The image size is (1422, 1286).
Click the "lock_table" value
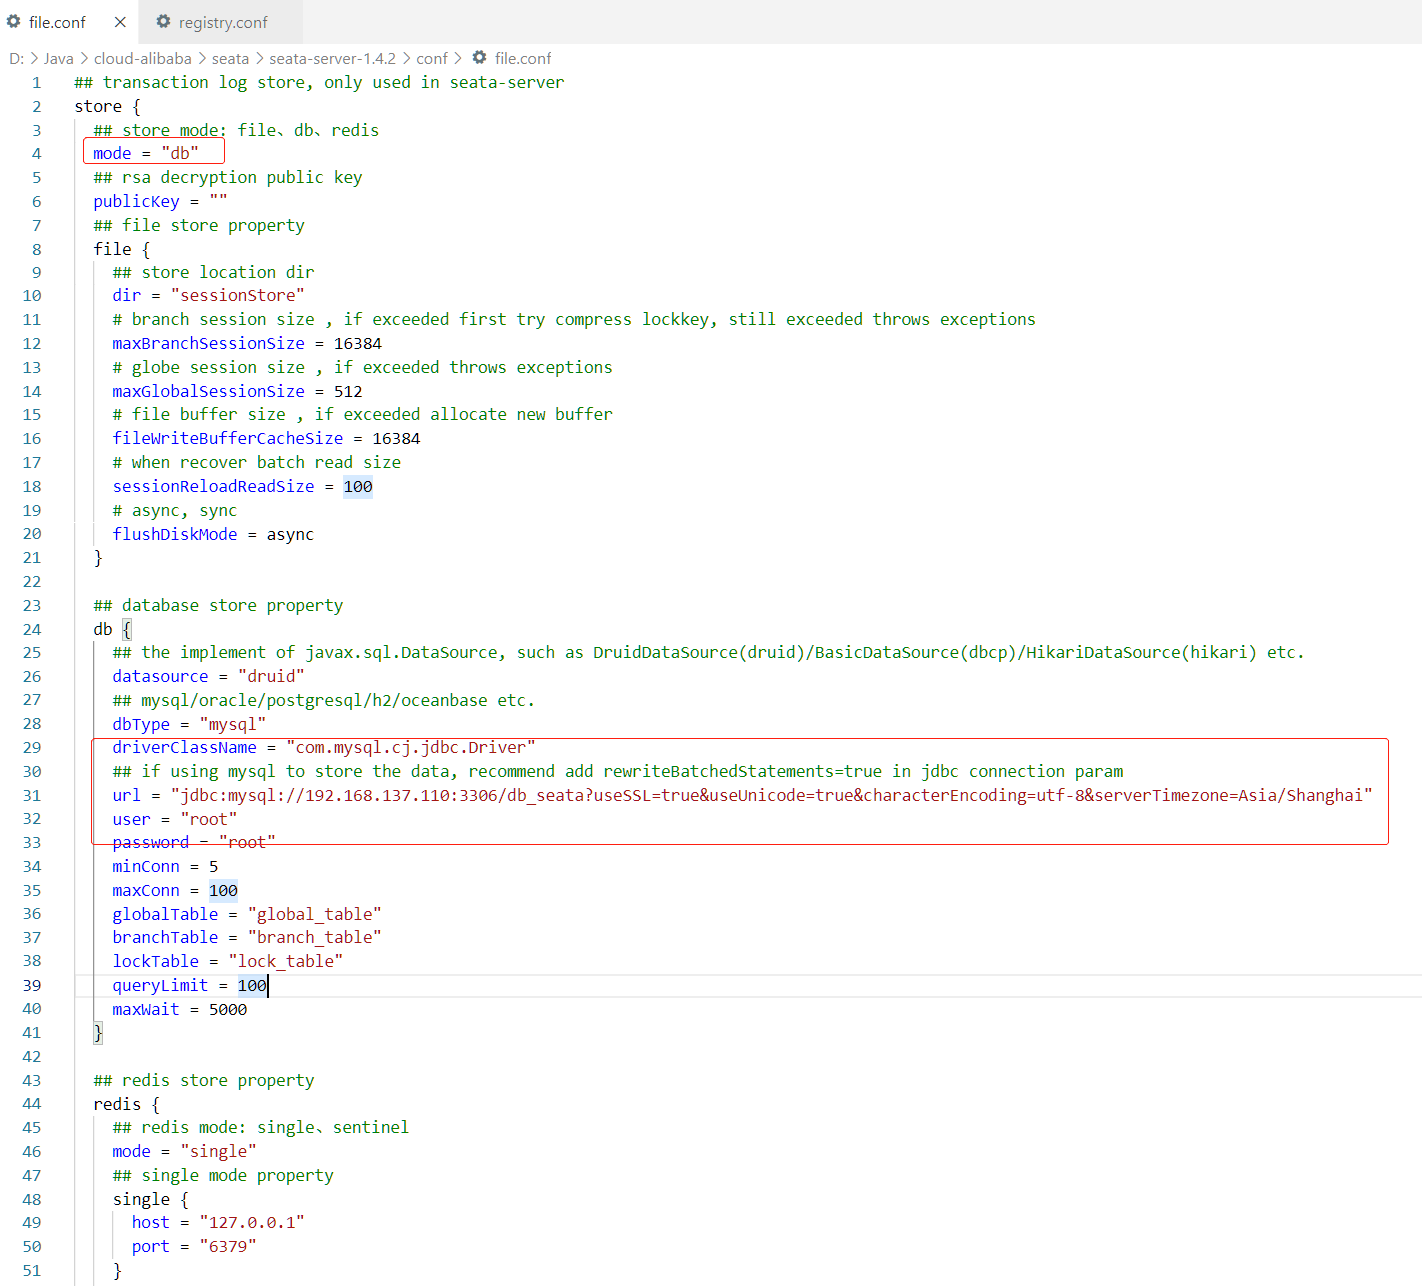click(286, 961)
